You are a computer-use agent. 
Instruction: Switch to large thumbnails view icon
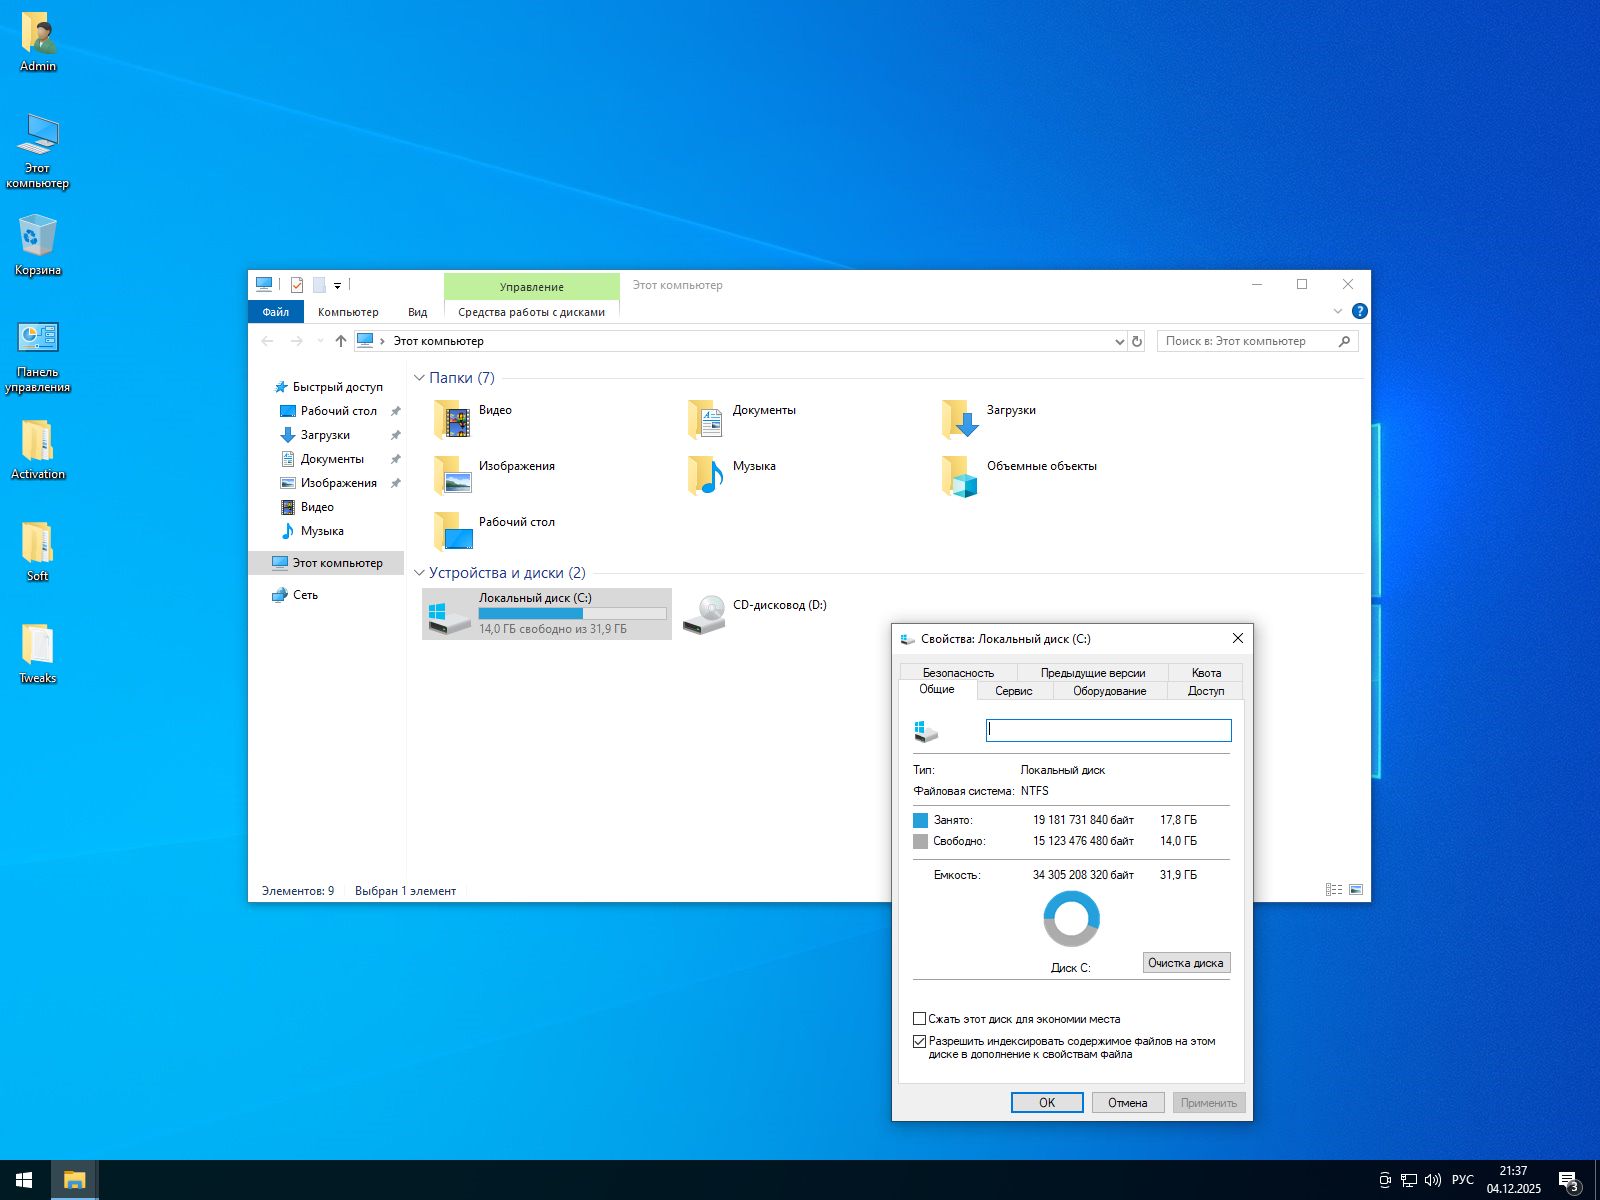(x=1356, y=890)
